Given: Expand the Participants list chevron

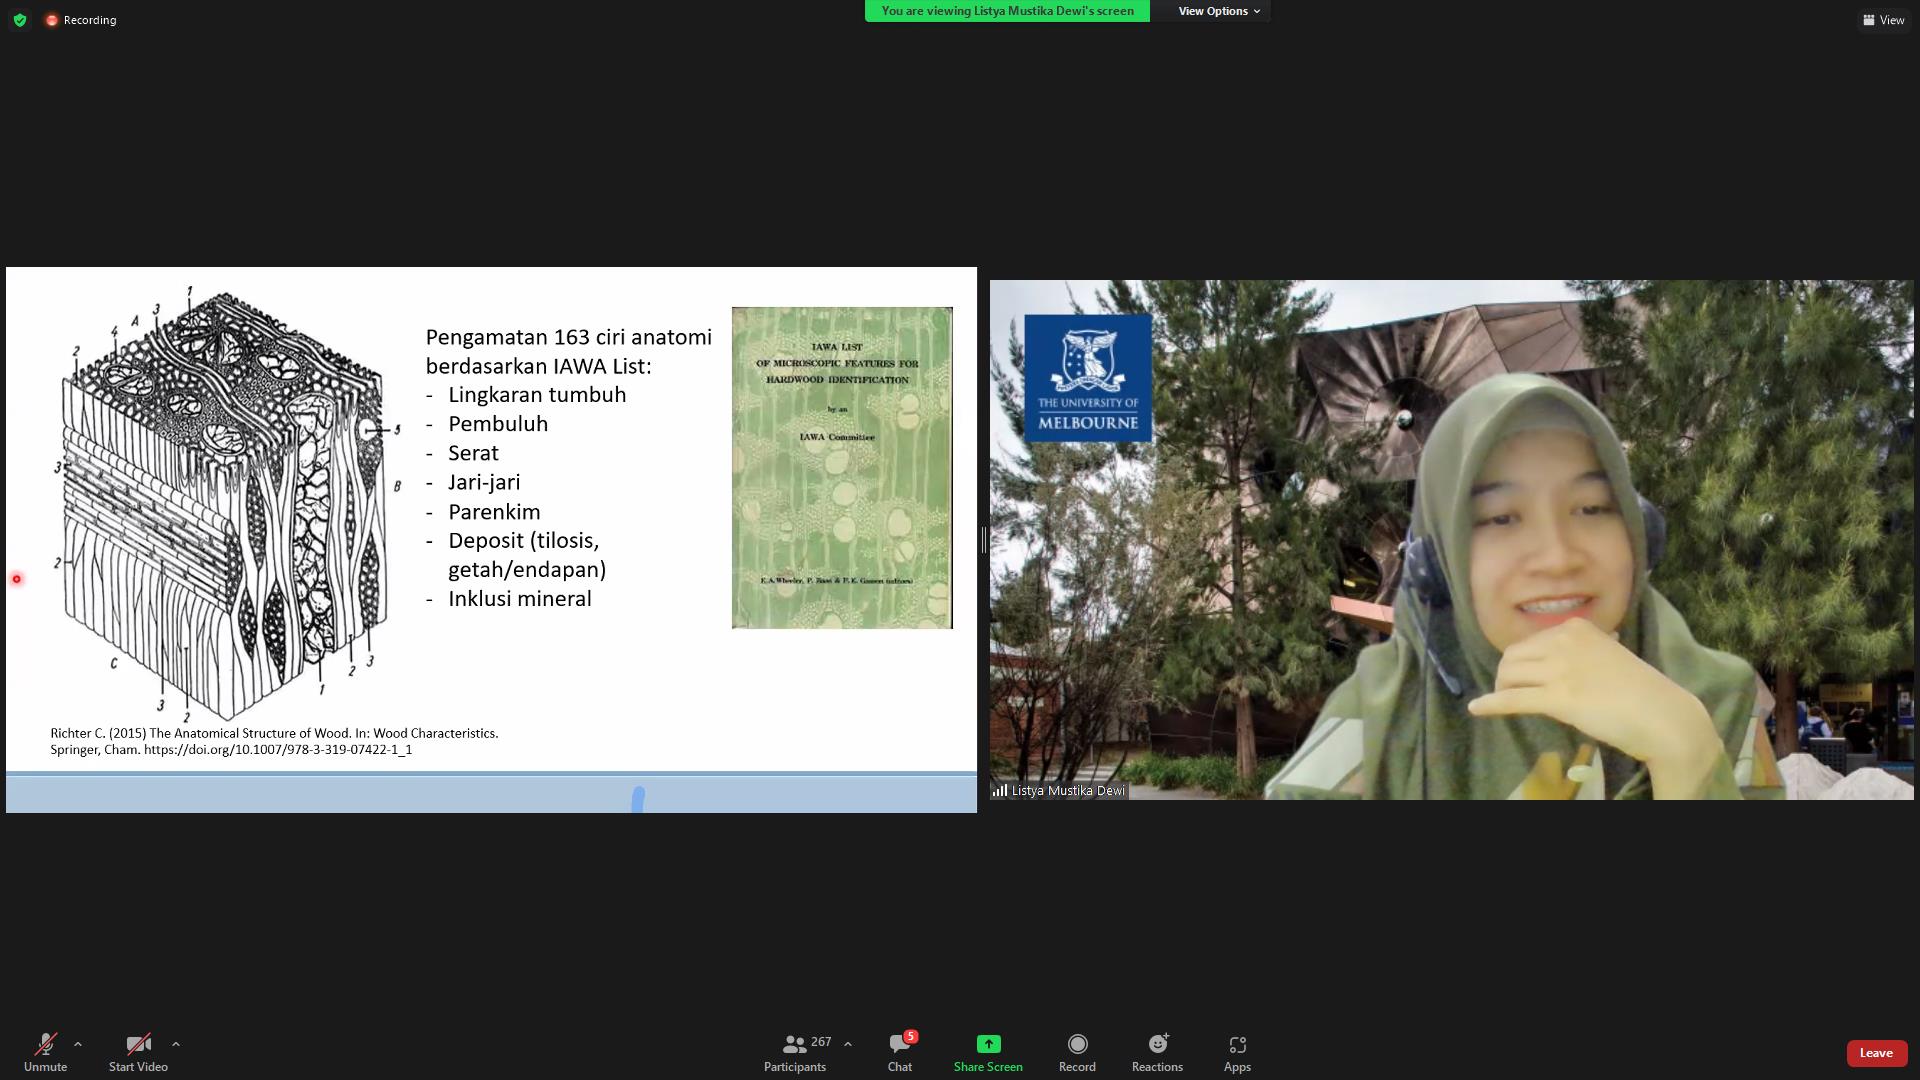Looking at the screenshot, I should [847, 1042].
